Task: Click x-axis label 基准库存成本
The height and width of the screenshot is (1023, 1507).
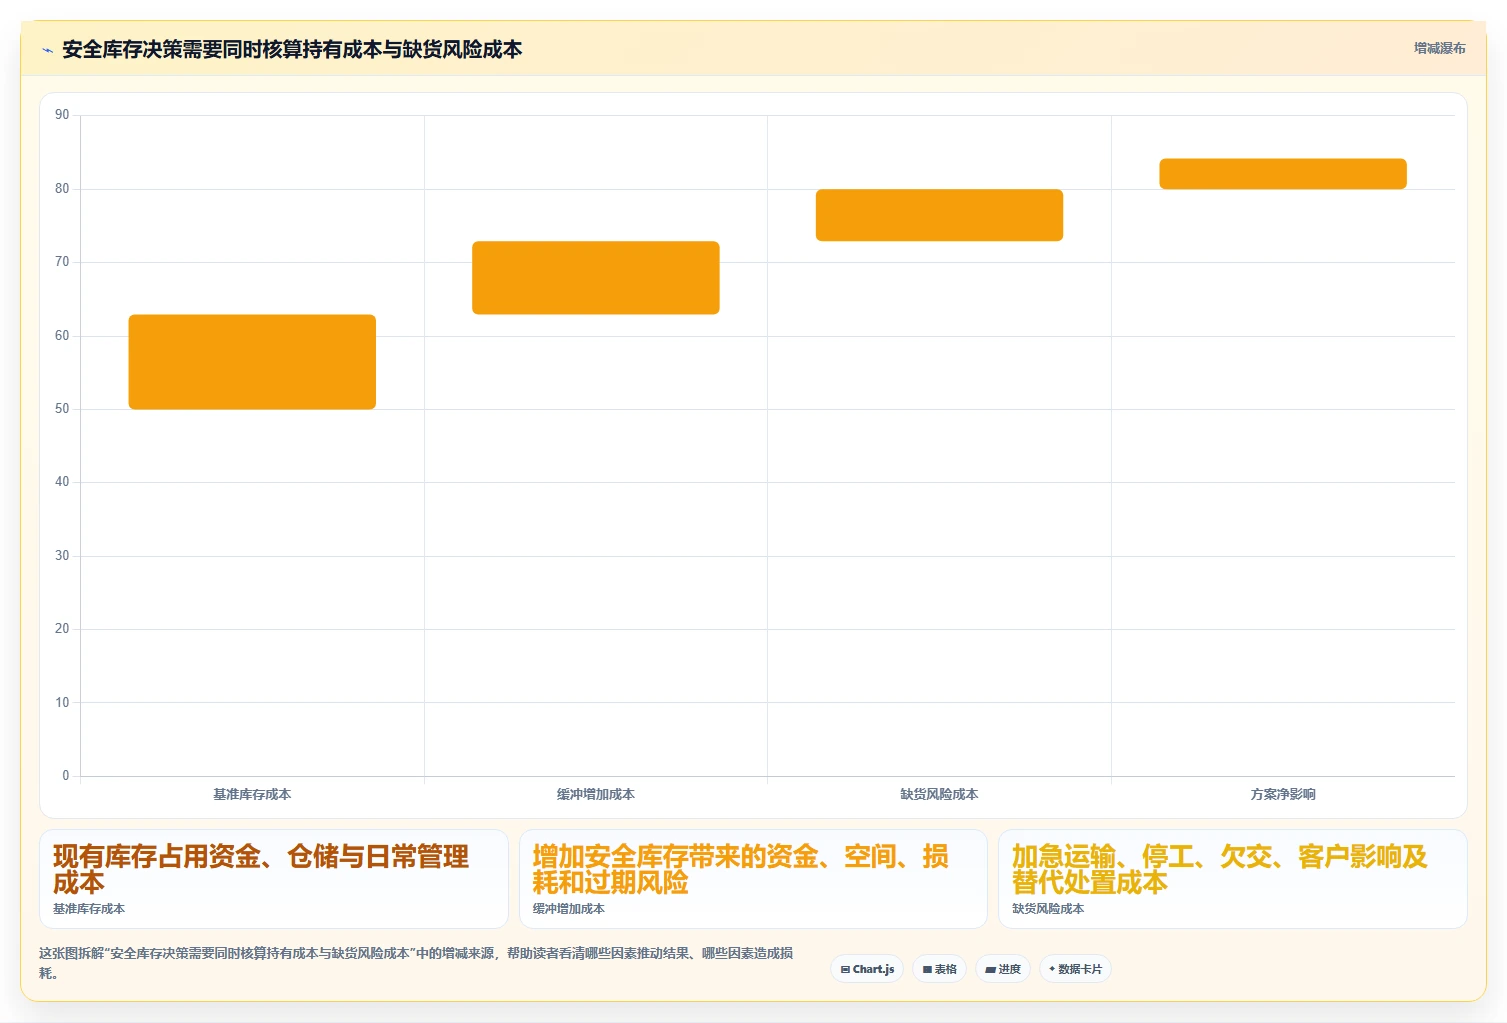Action: [x=252, y=794]
